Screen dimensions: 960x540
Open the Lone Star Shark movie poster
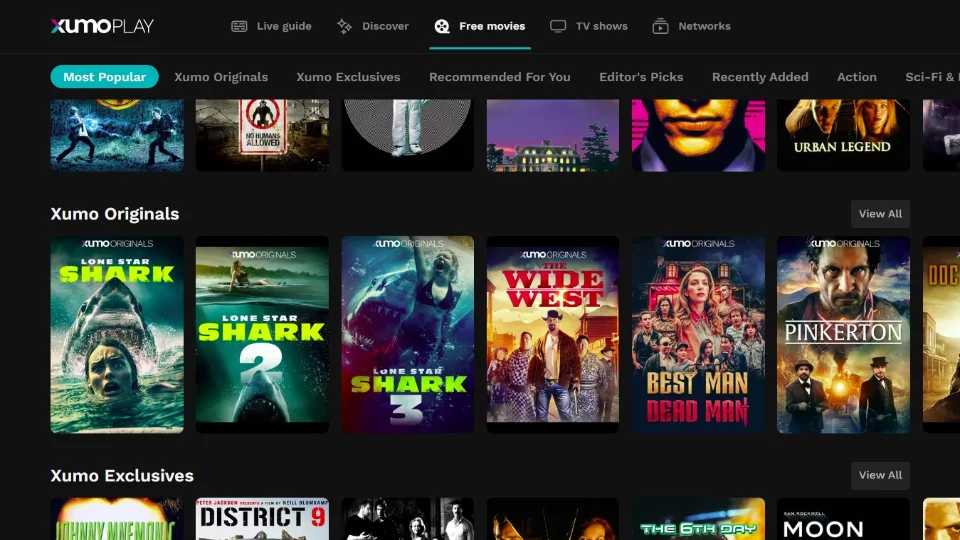click(117, 335)
